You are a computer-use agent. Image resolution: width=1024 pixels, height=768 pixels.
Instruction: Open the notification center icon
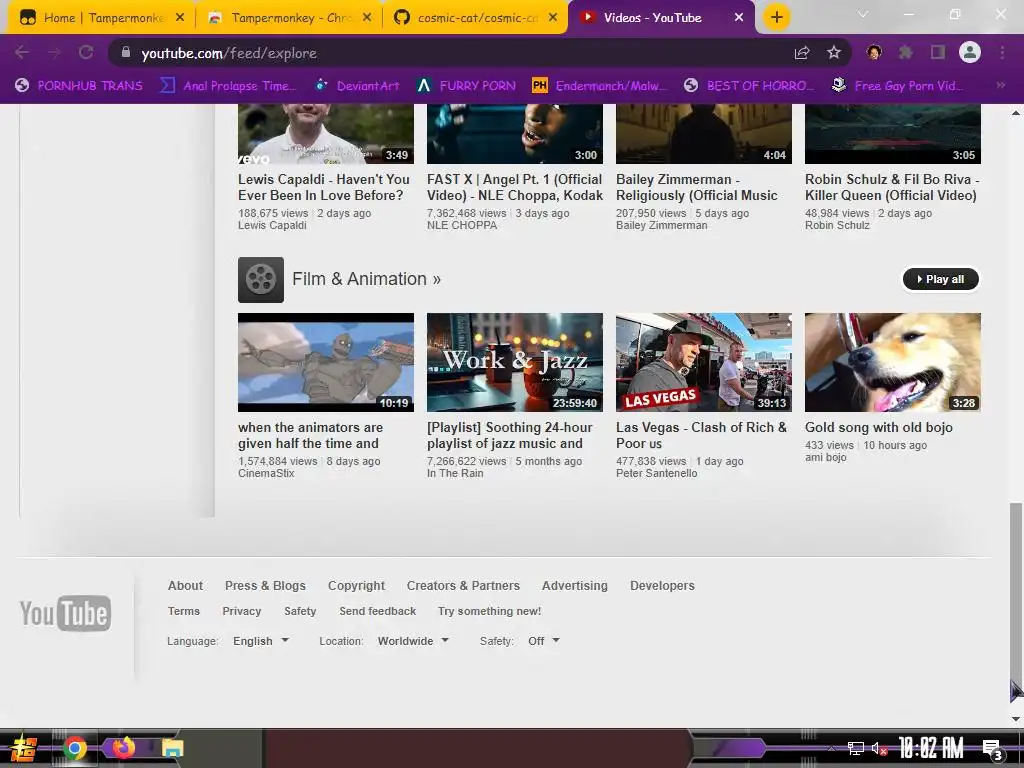[993, 749]
